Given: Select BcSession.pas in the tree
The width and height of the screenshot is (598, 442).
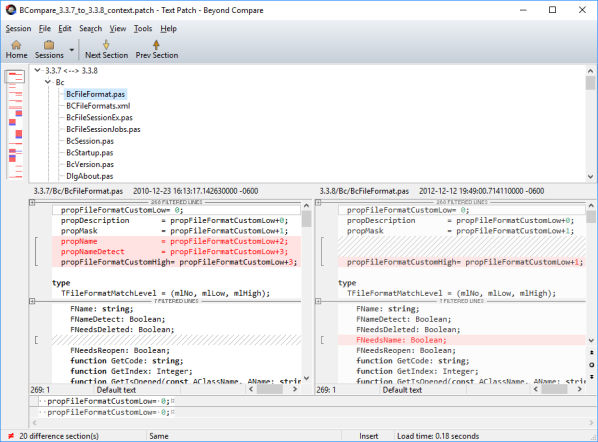Looking at the screenshot, I should click(x=90, y=141).
